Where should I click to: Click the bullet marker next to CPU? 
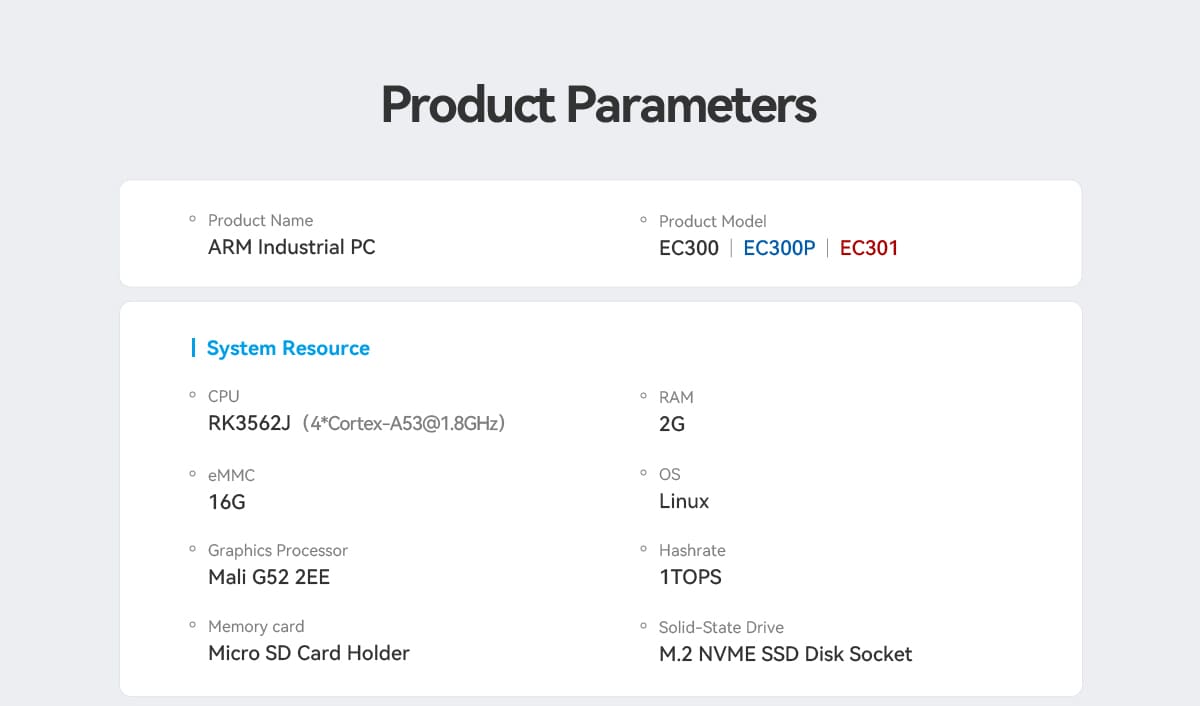click(193, 396)
